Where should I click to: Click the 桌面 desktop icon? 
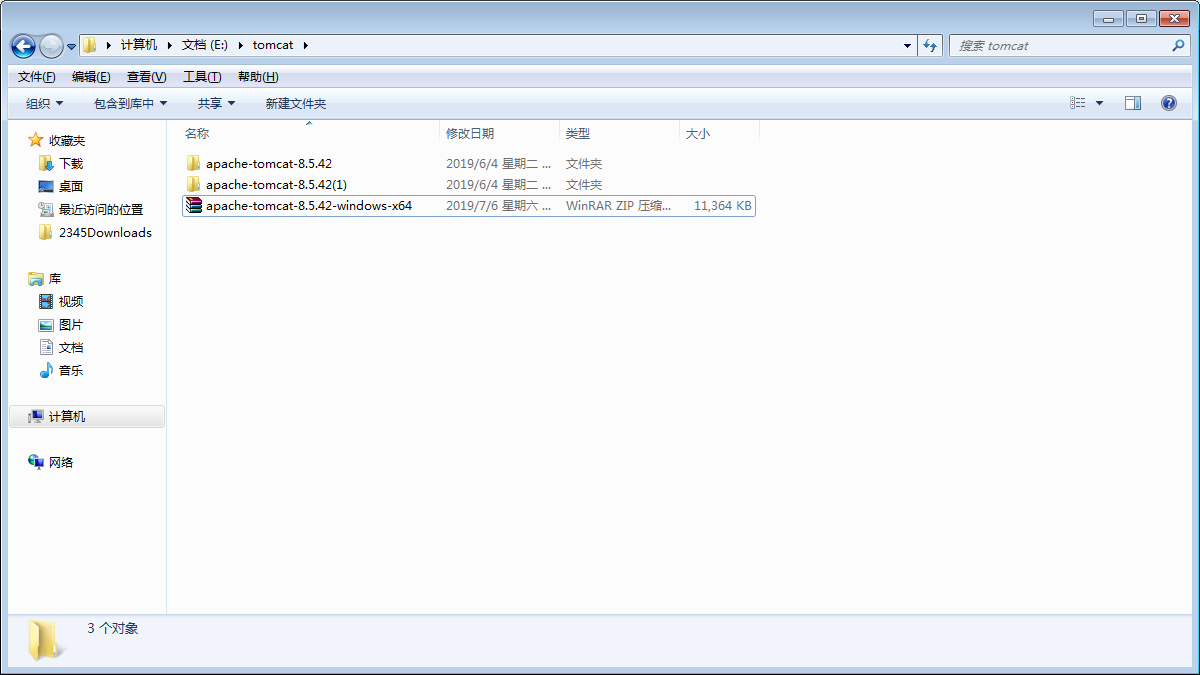point(45,186)
